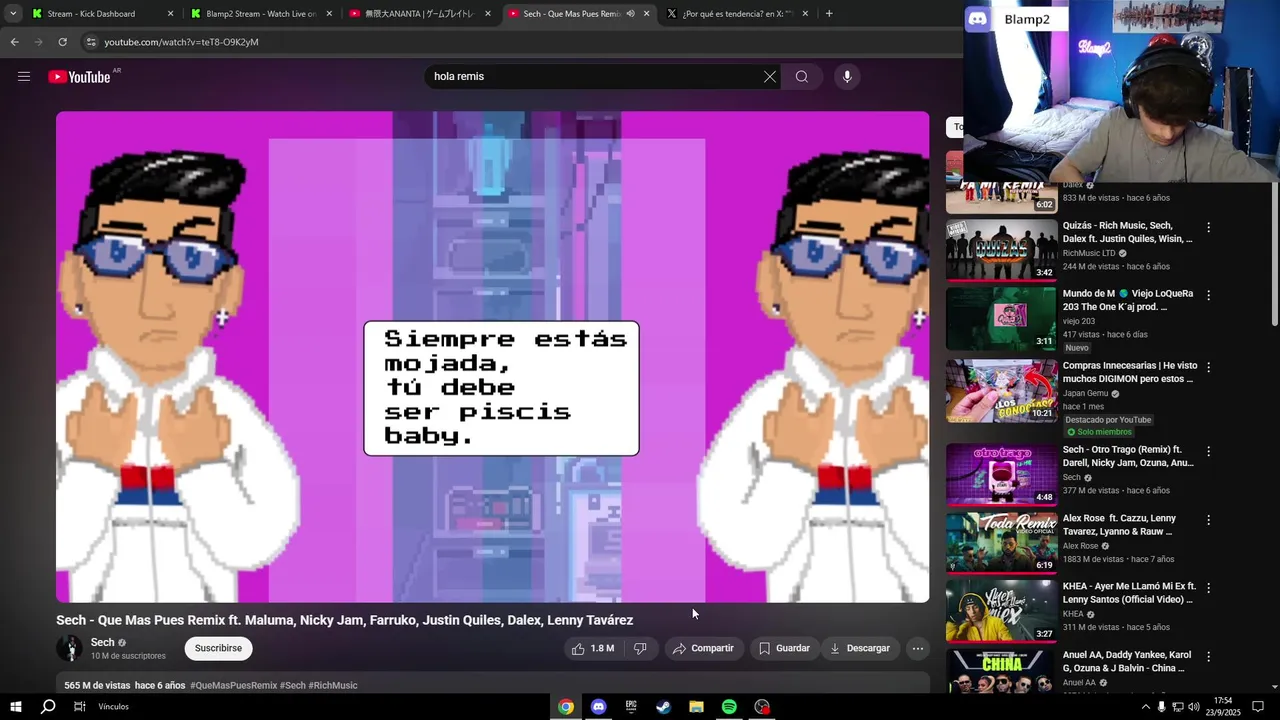Open the tab search dropdown arrow
1280x720 pixels.
pos(13,14)
